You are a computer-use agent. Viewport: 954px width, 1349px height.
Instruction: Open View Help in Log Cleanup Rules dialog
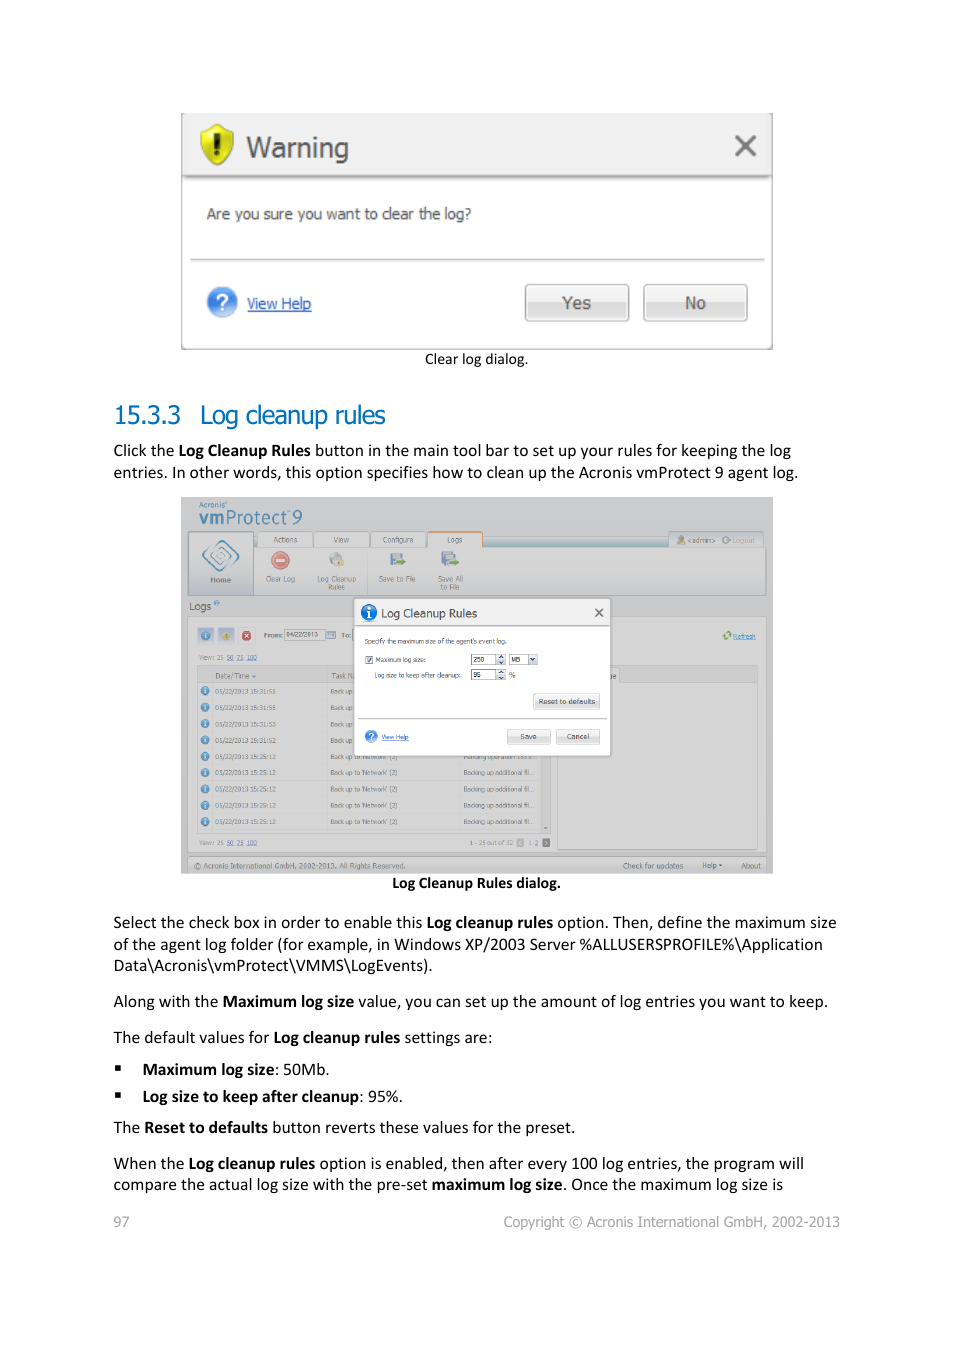395,737
